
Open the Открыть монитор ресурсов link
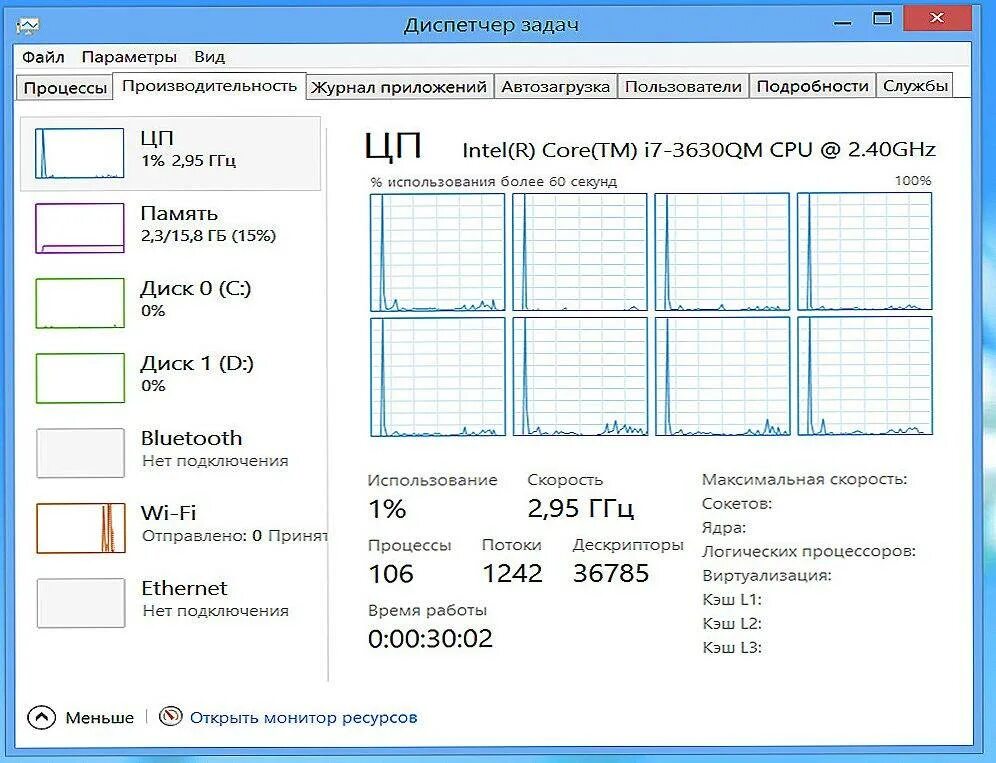[304, 718]
